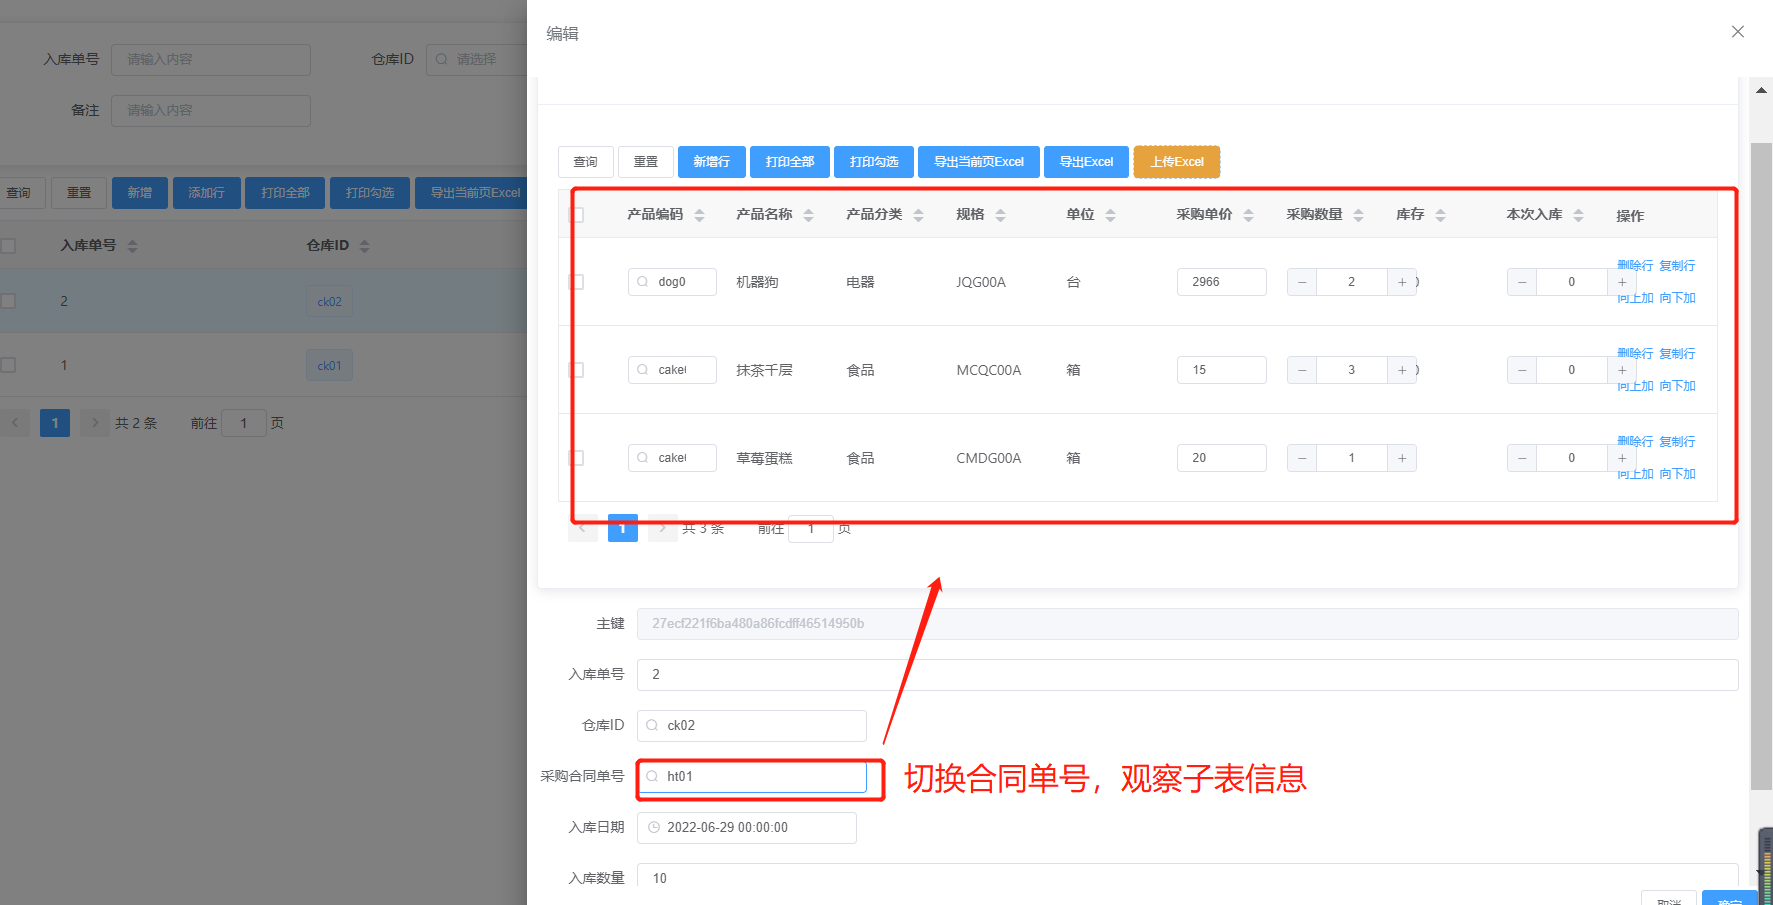Screen dimensions: 1773x905
Task: Increase 采购数量 for 草莓蛋糕 row
Action: [x=1402, y=458]
